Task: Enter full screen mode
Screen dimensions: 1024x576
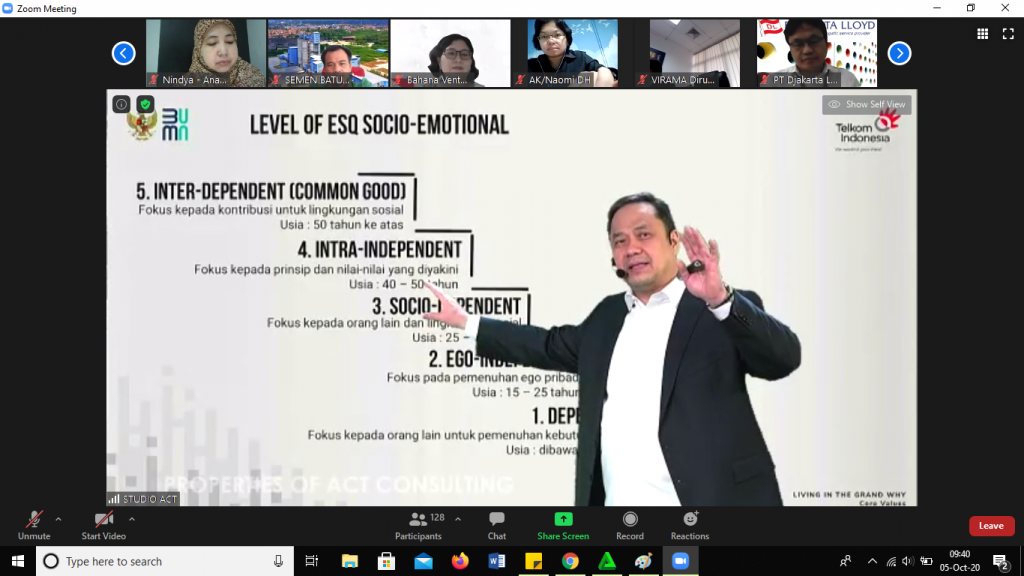Action: (1008, 33)
